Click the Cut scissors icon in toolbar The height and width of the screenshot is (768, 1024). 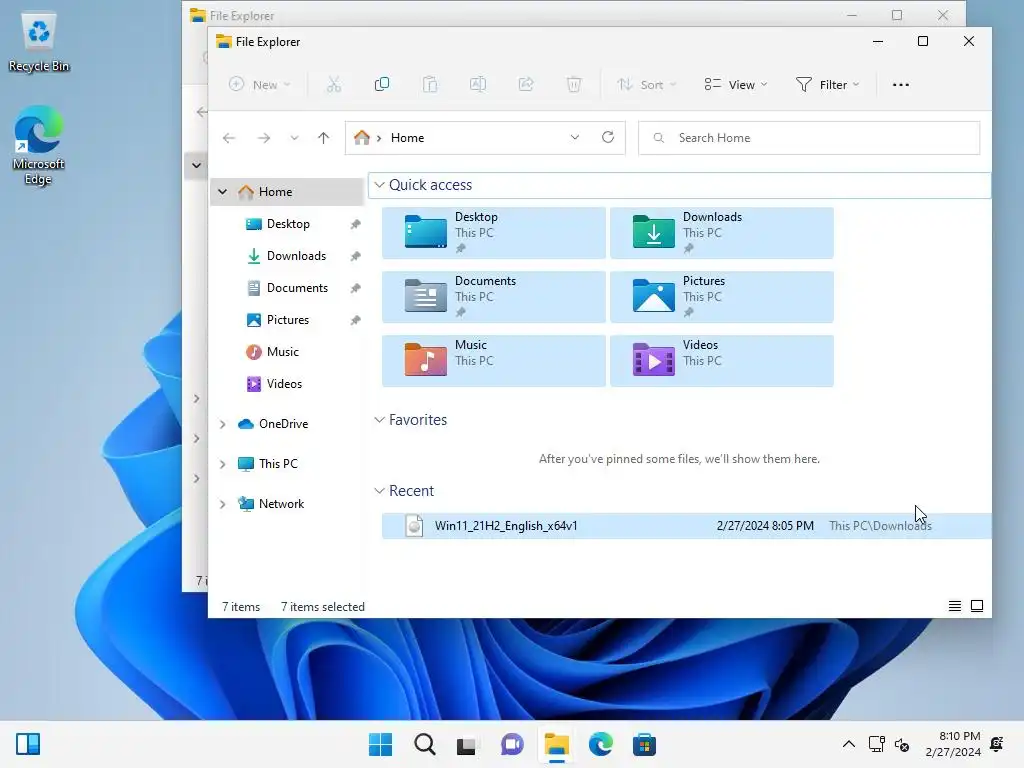click(334, 84)
